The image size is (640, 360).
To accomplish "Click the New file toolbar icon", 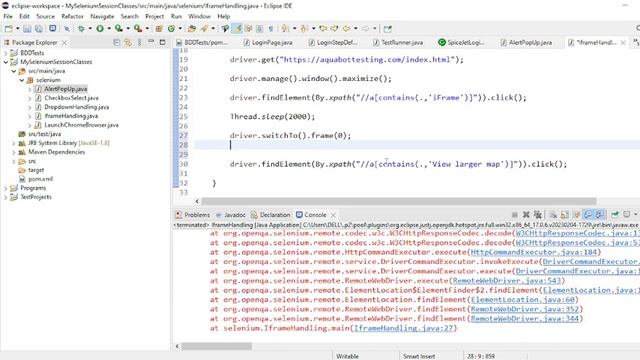I will tap(9, 29).
